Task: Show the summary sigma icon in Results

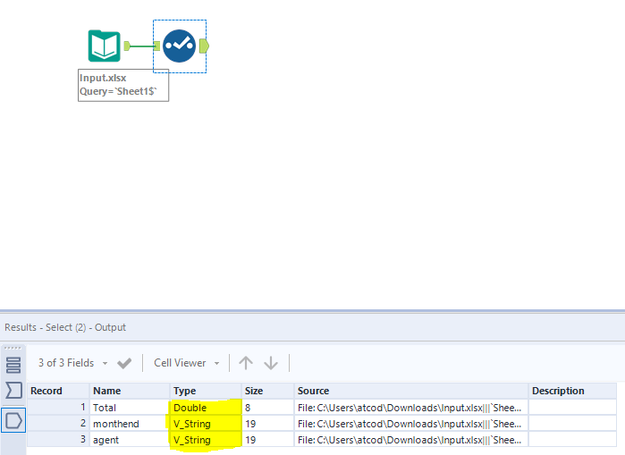Action: pyautogui.click(x=14, y=390)
